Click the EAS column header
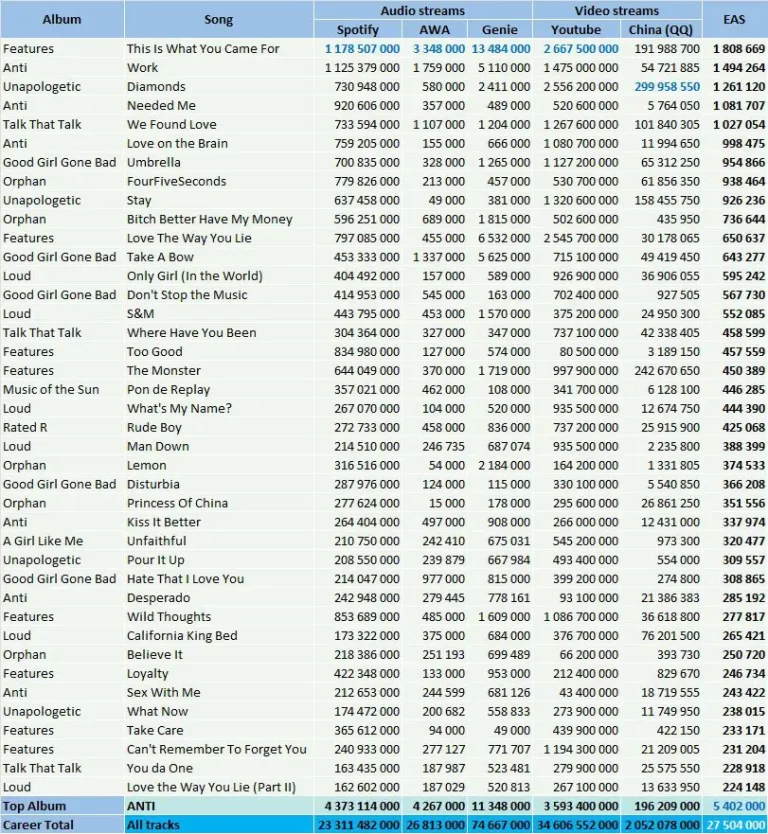Viewport: 768px width, 834px height. coord(735,19)
